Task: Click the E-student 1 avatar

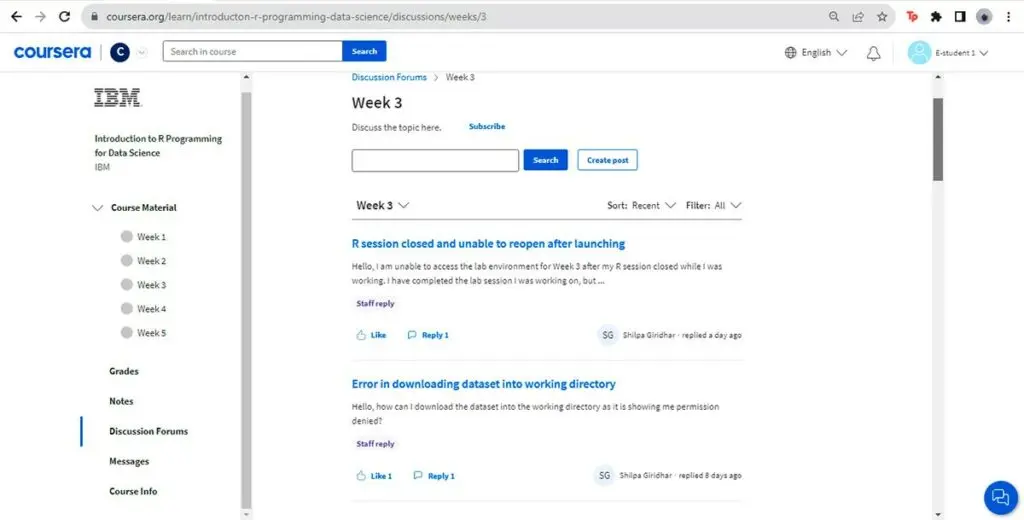Action: [919, 53]
